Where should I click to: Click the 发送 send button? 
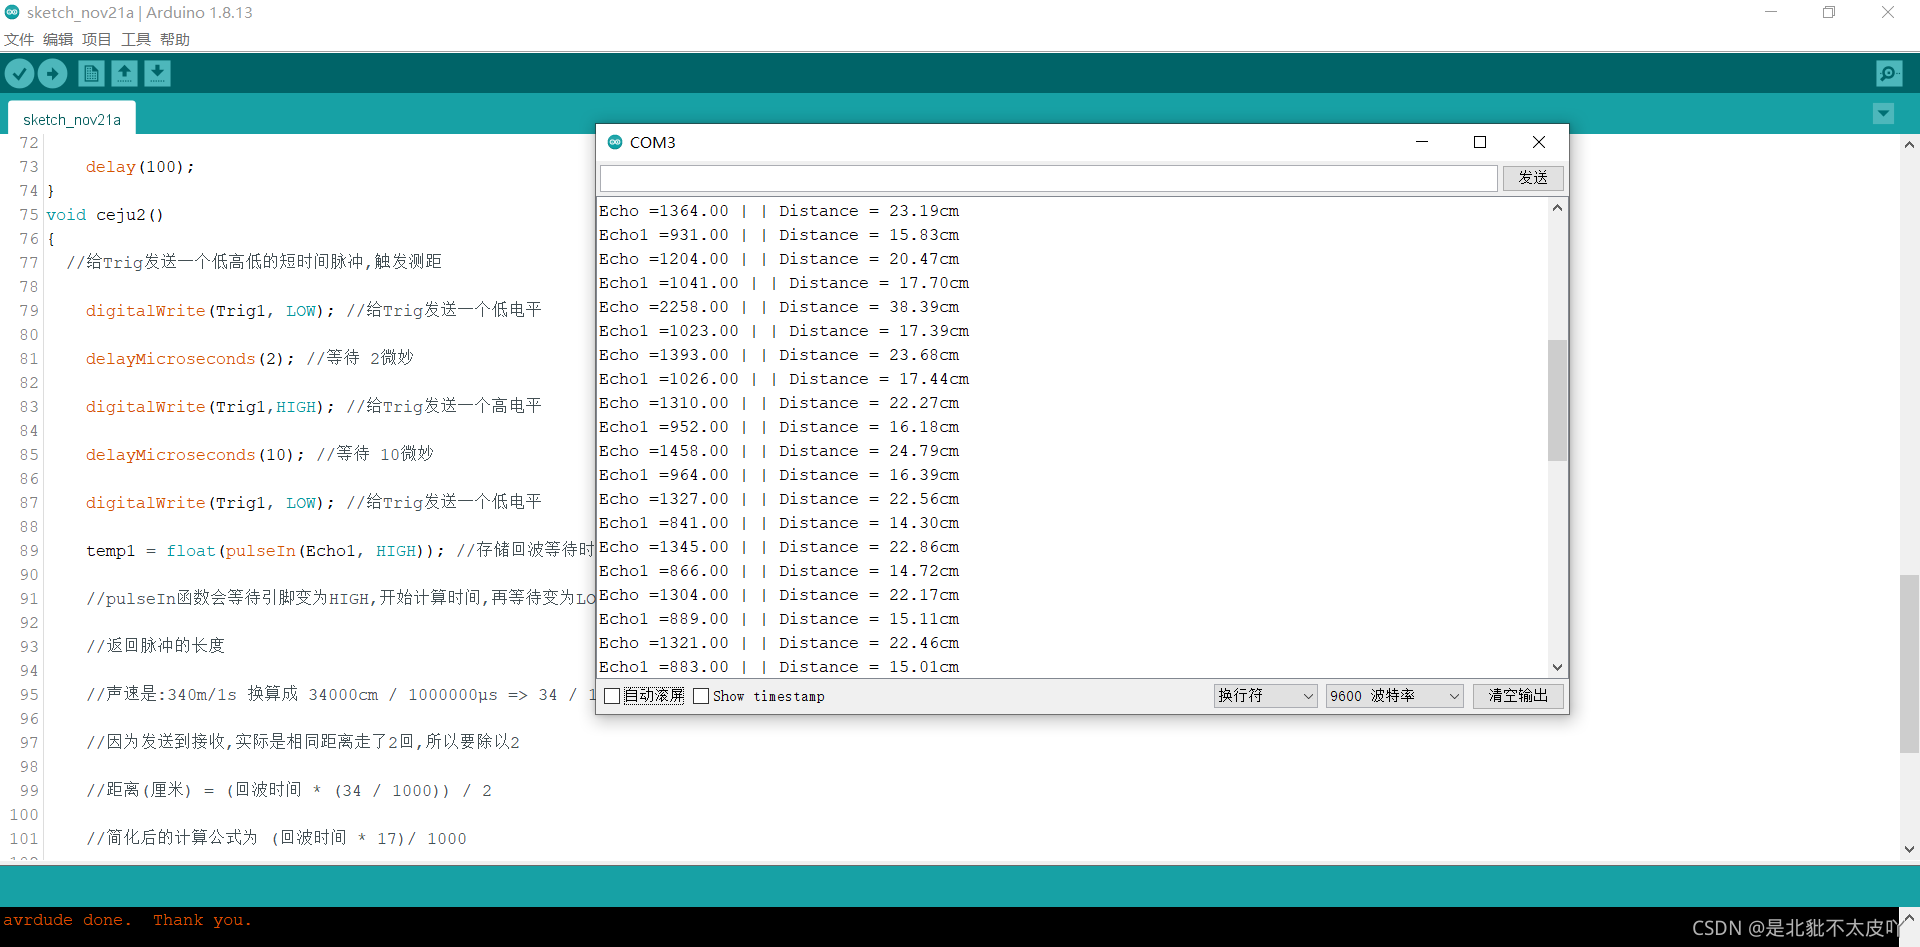1533,178
